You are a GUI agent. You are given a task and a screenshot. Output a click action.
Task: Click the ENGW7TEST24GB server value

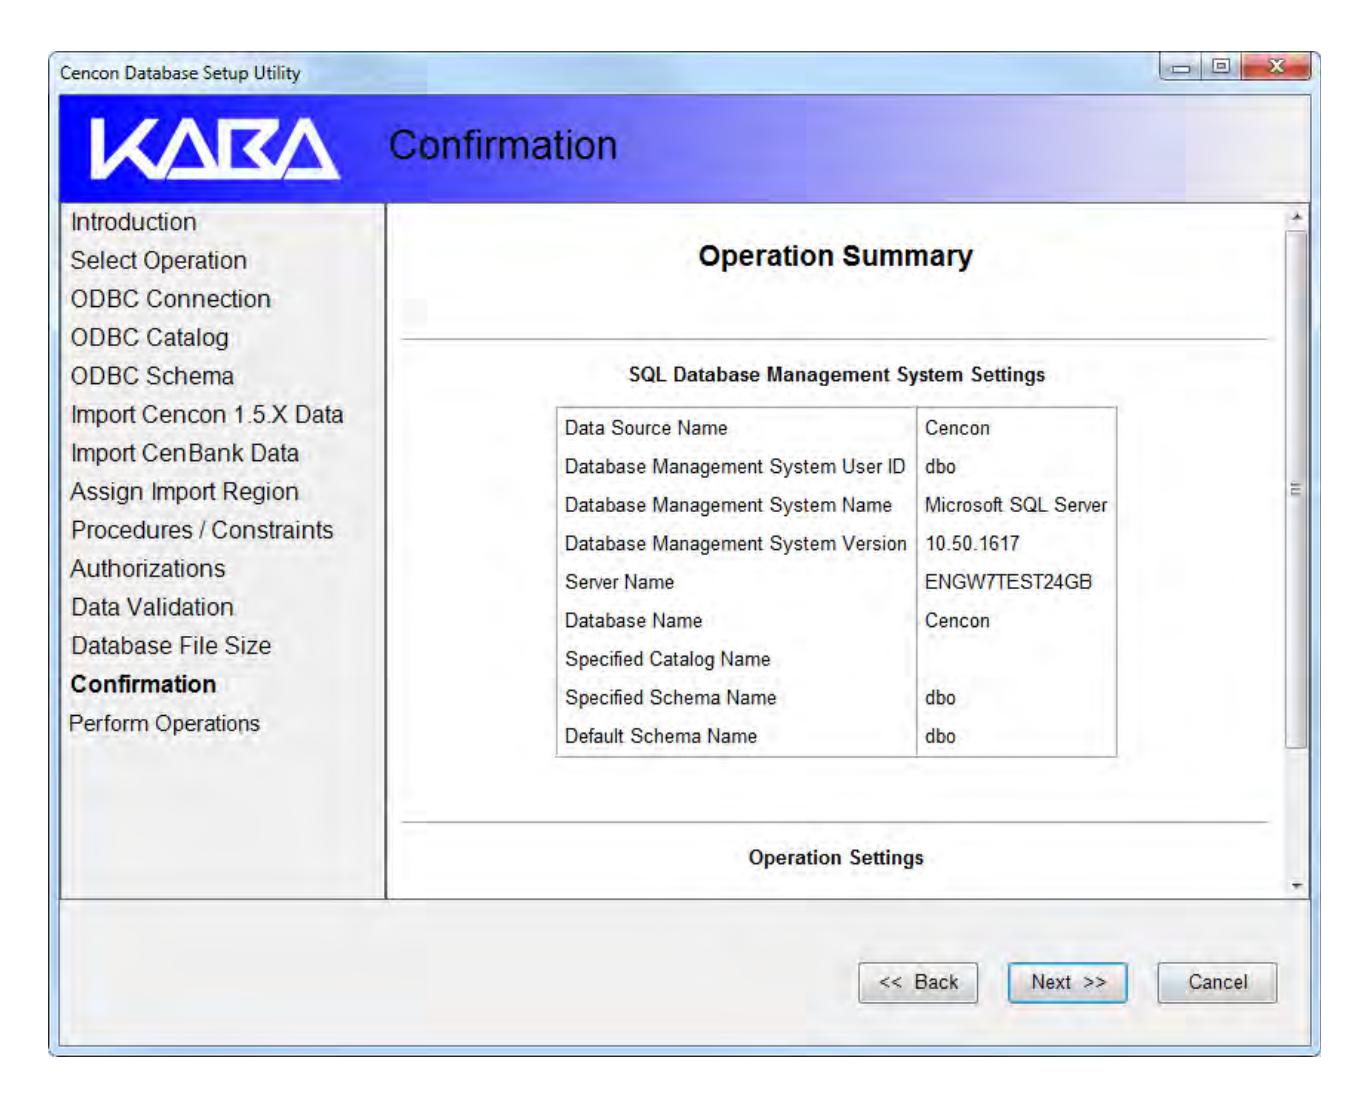pos(1008,582)
